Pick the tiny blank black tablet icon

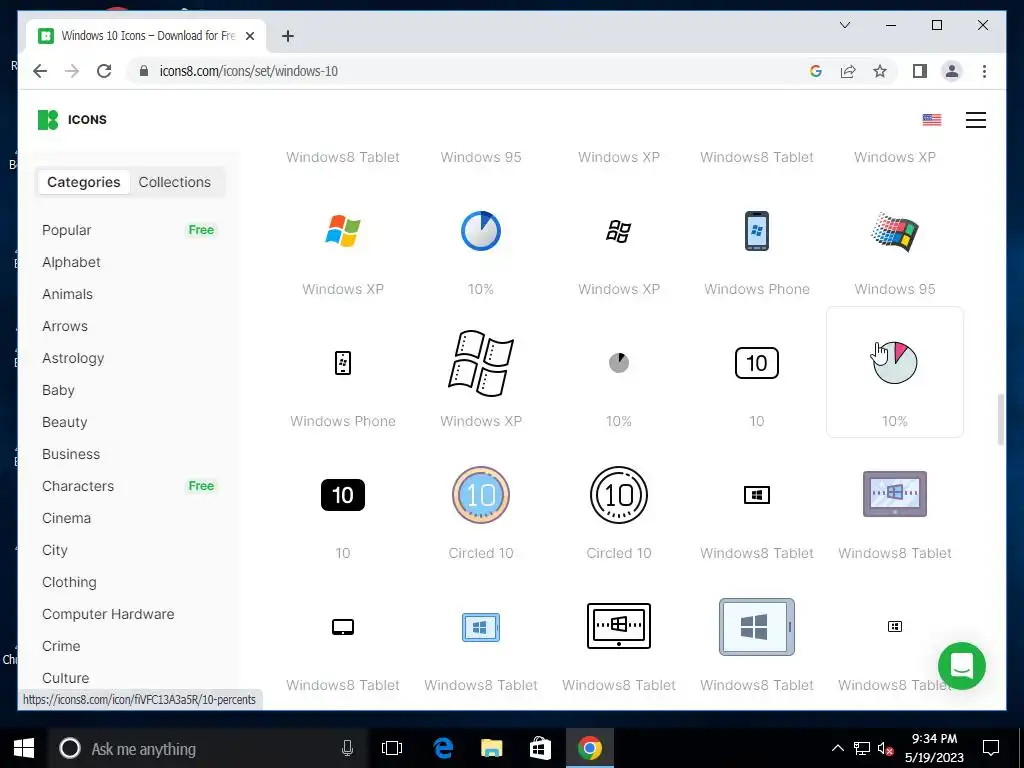click(343, 627)
